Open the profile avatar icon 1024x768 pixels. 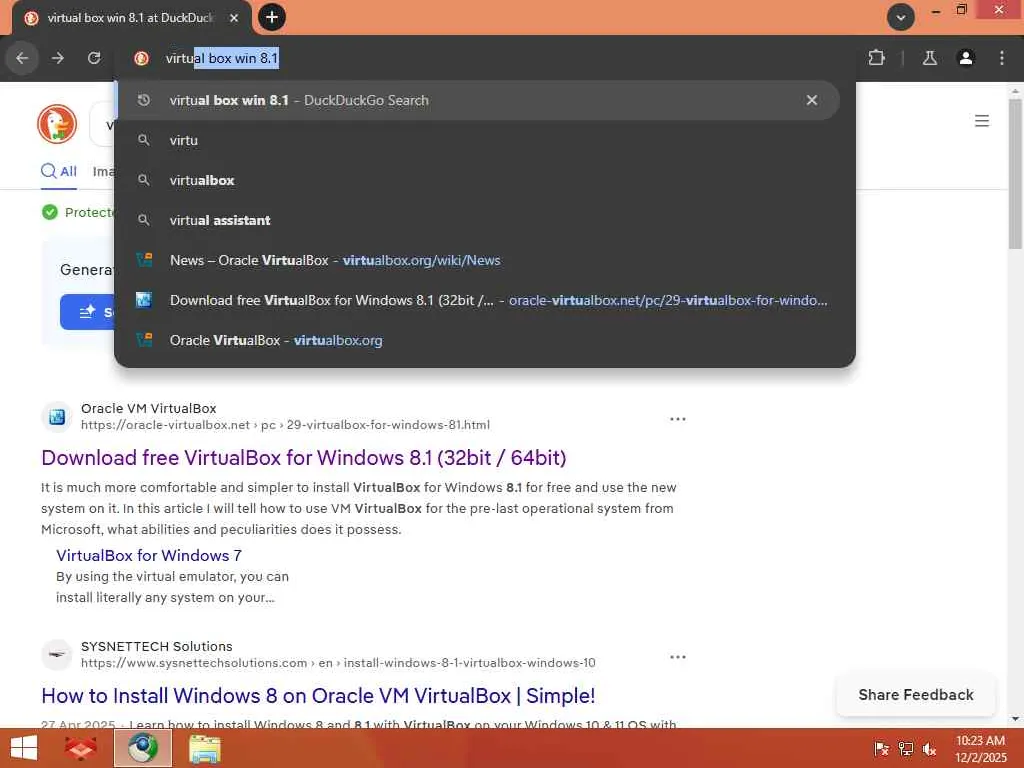965,58
